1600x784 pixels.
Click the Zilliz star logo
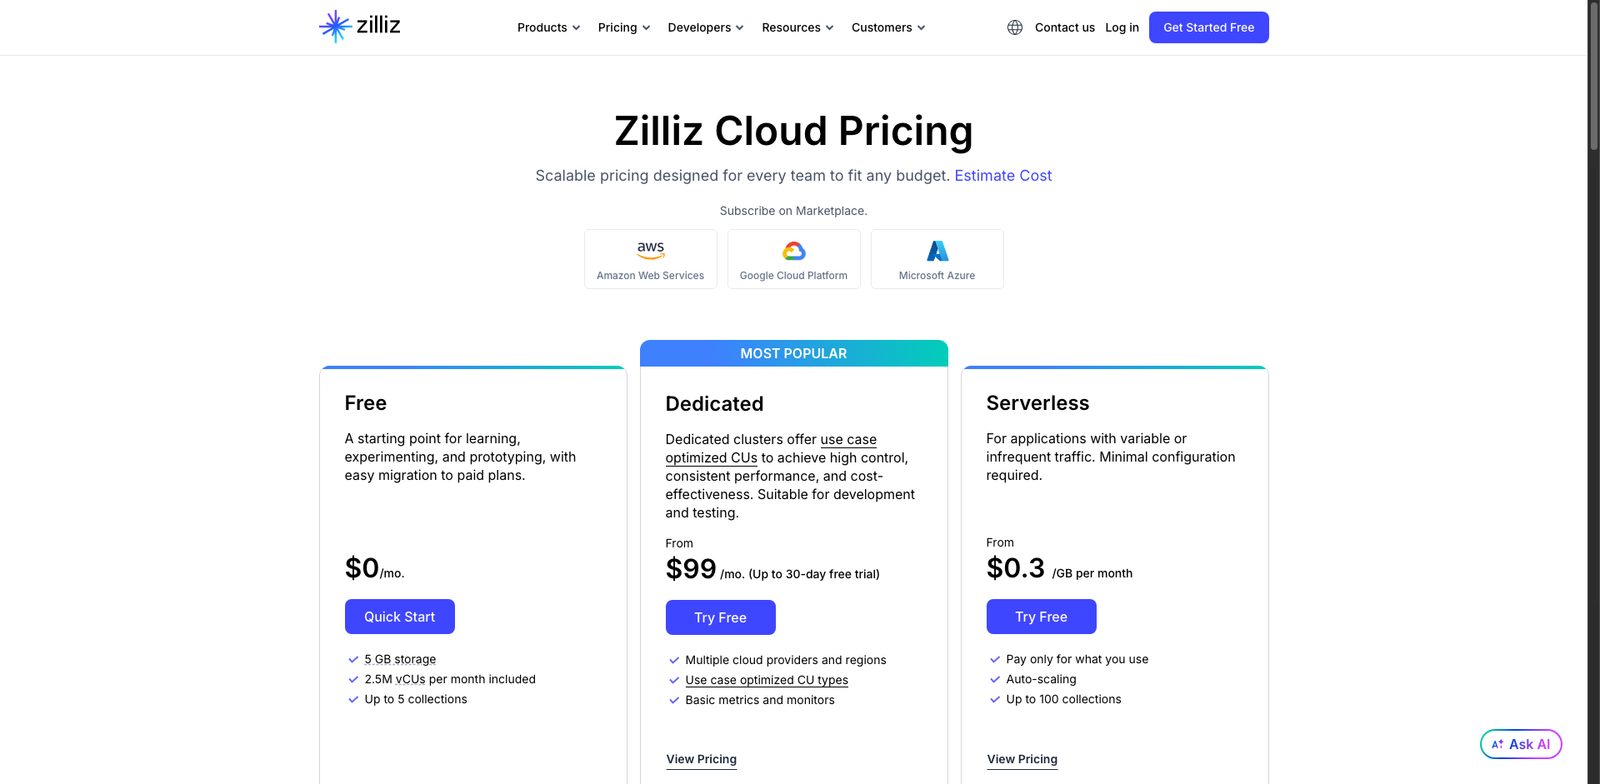[x=334, y=27]
